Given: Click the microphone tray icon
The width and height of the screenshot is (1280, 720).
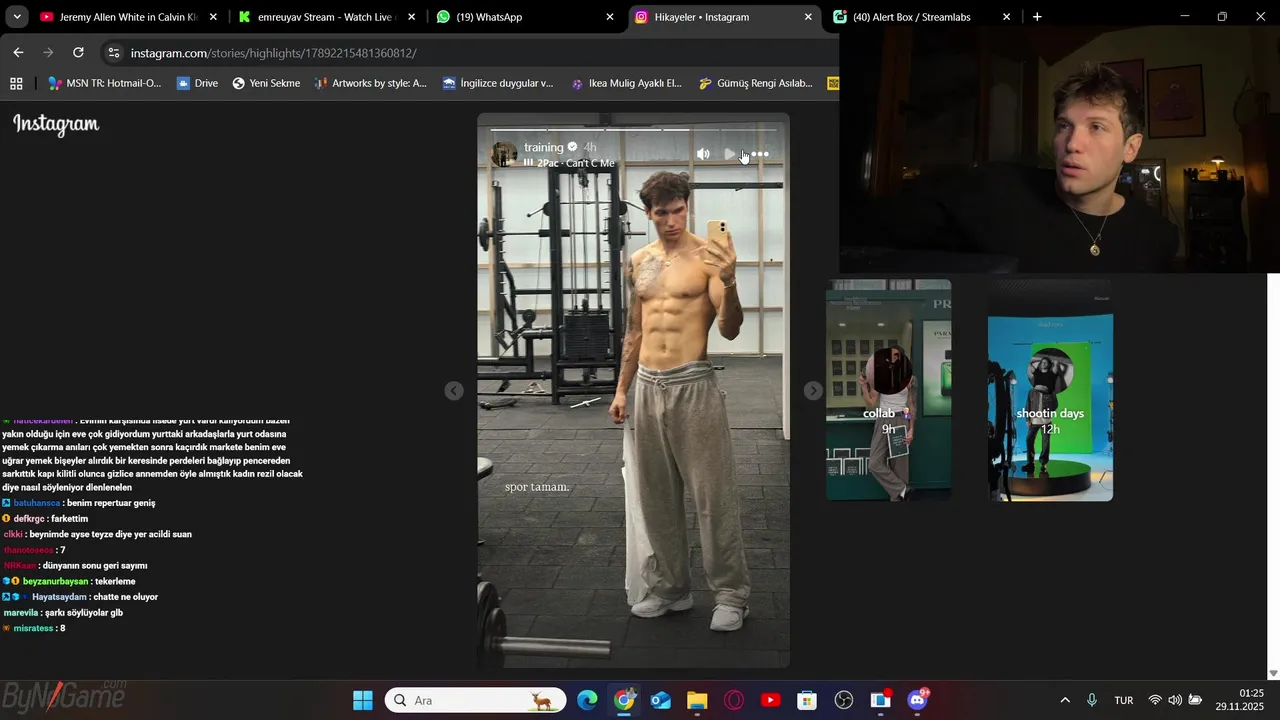Looking at the screenshot, I should coord(1092,700).
